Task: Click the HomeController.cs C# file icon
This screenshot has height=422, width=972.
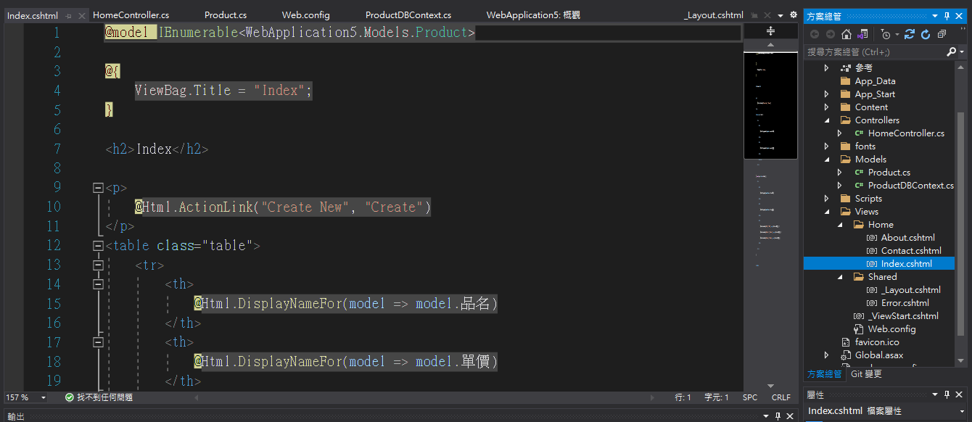Action: (859, 133)
